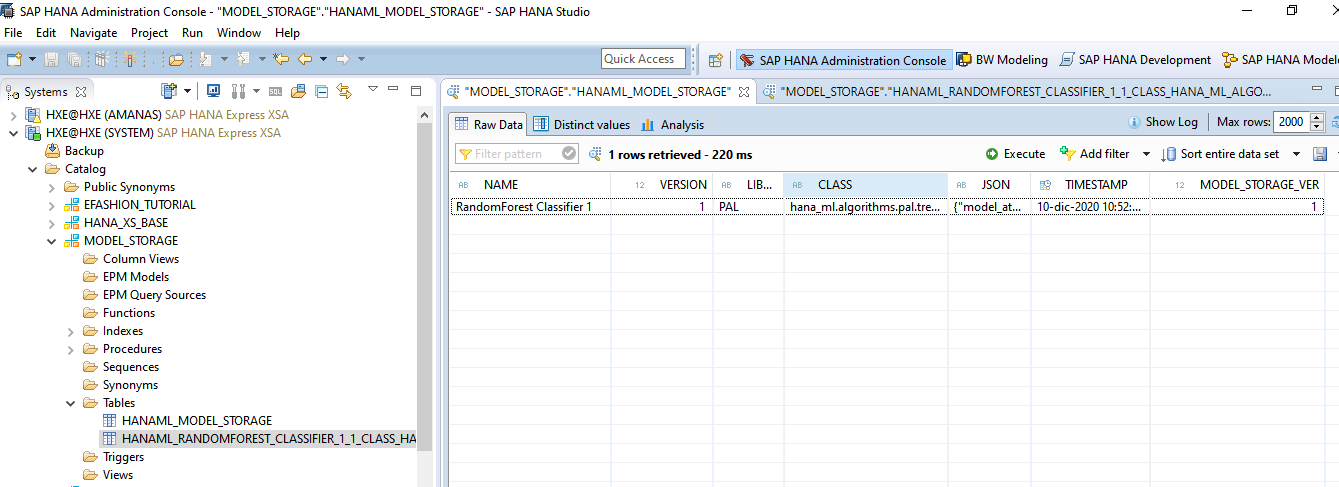Viewport: 1339px width, 487px height.
Task: Open the Help menu
Action: pyautogui.click(x=287, y=33)
